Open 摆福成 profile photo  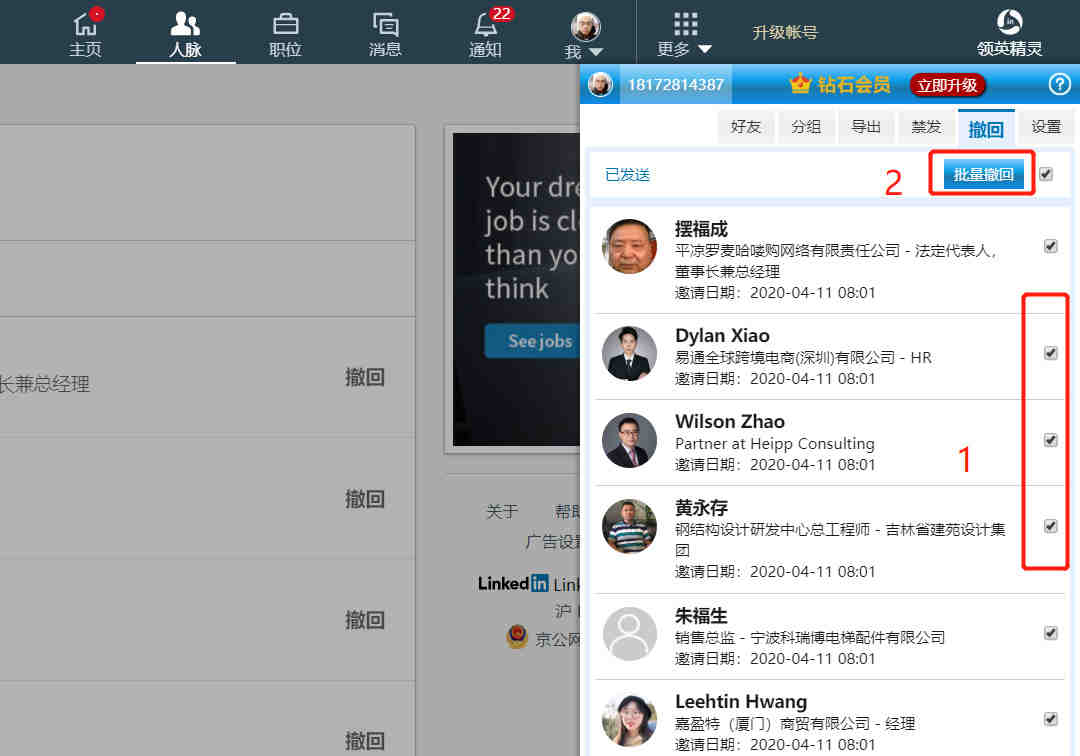630,246
